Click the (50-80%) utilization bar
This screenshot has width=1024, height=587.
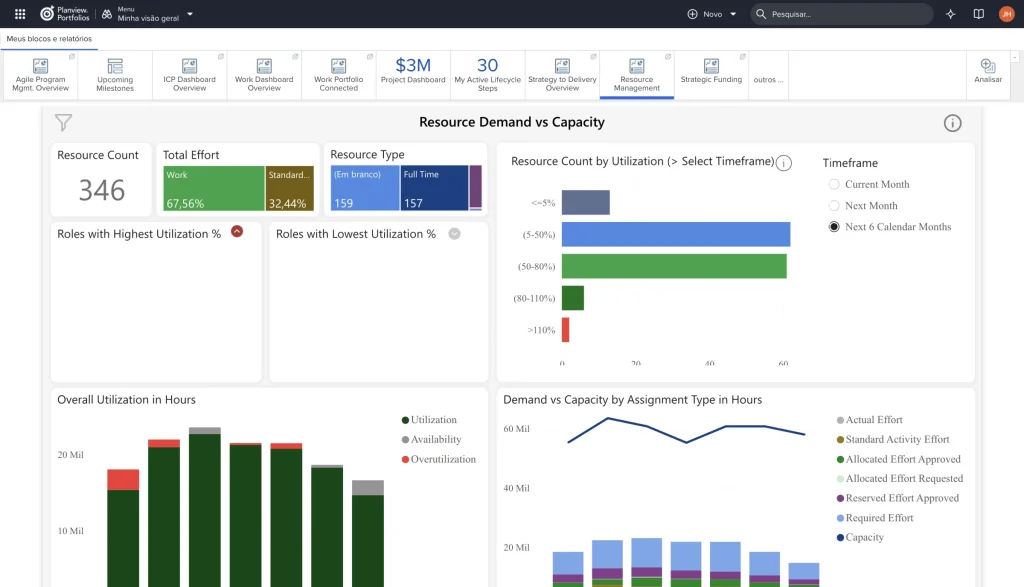[x=674, y=266]
